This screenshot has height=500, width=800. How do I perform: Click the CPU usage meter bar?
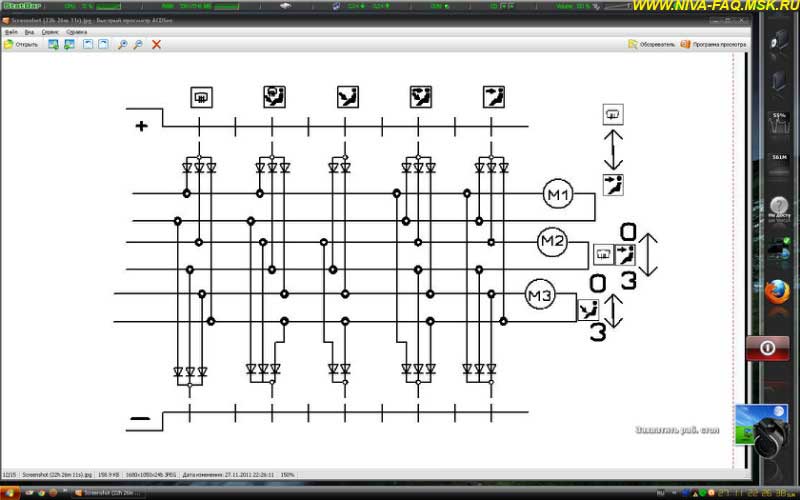pos(109,6)
